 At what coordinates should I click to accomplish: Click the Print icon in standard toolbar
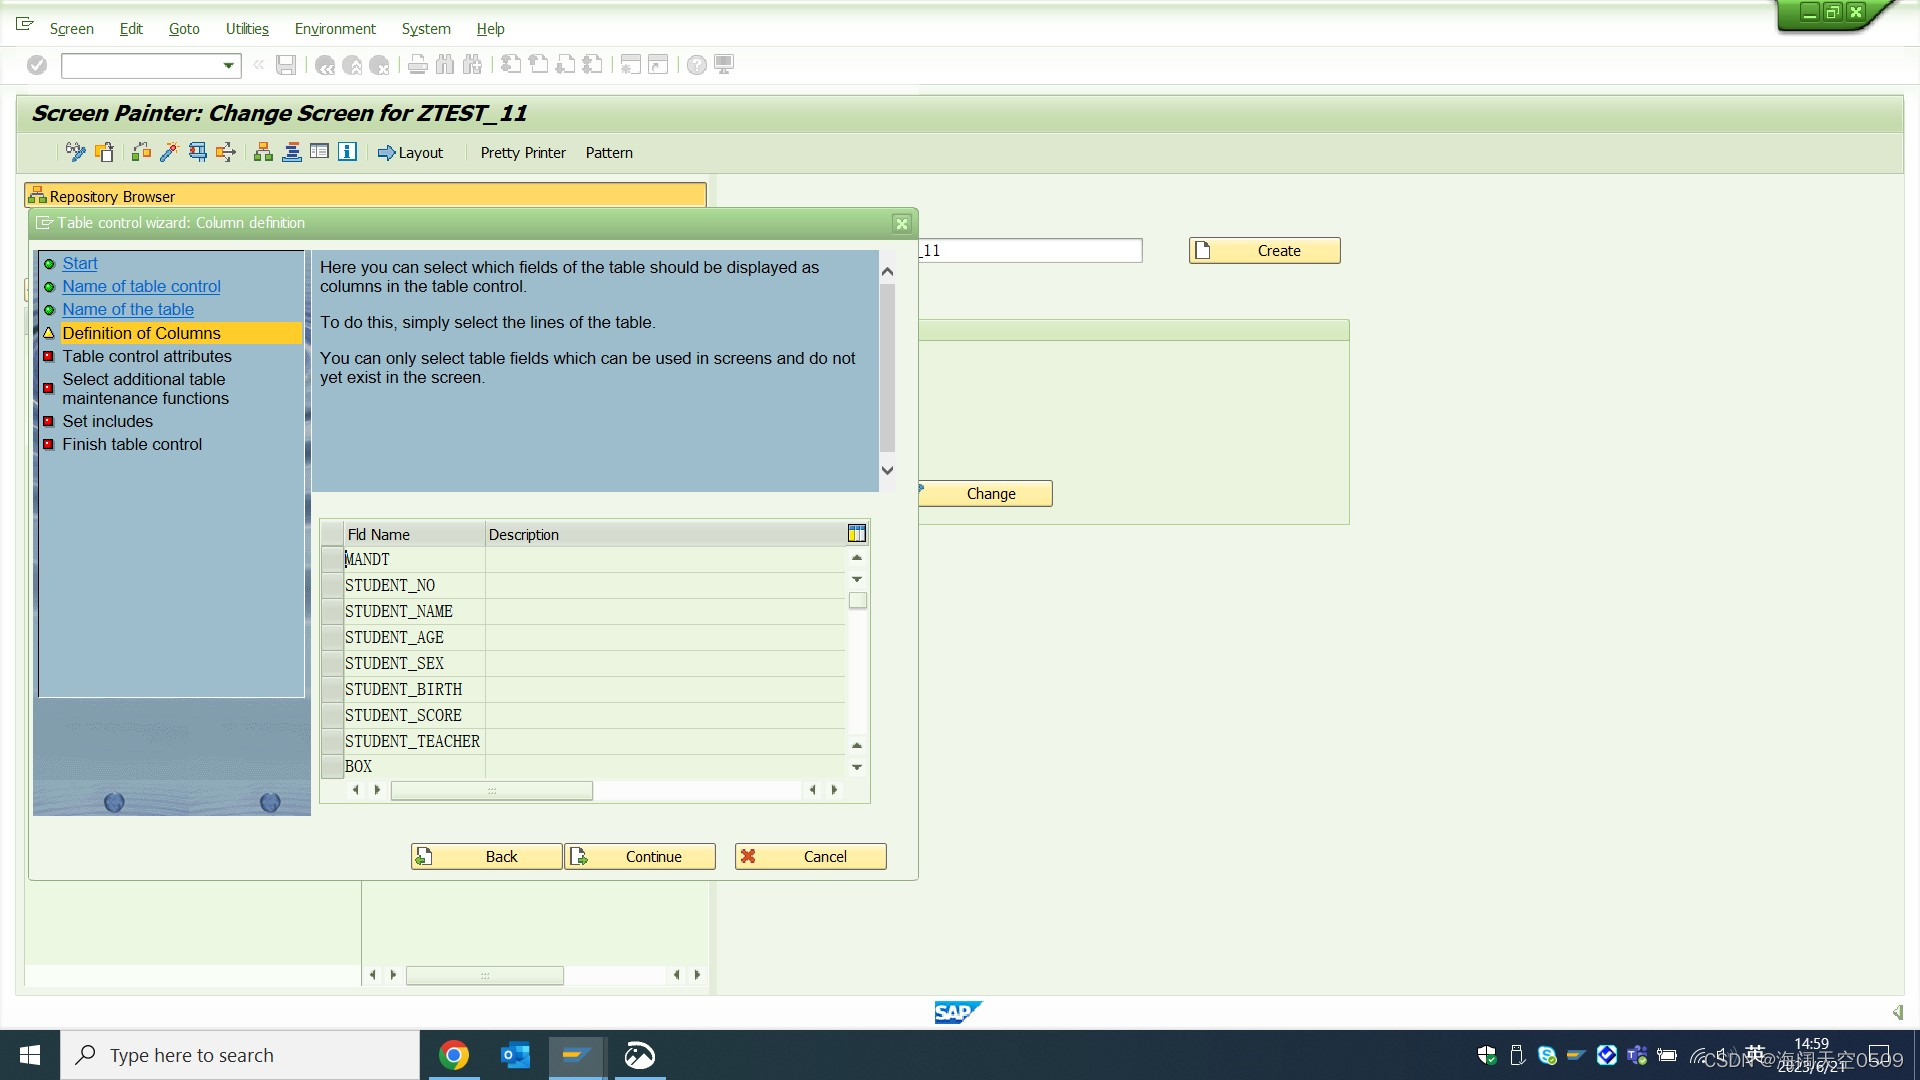(418, 65)
